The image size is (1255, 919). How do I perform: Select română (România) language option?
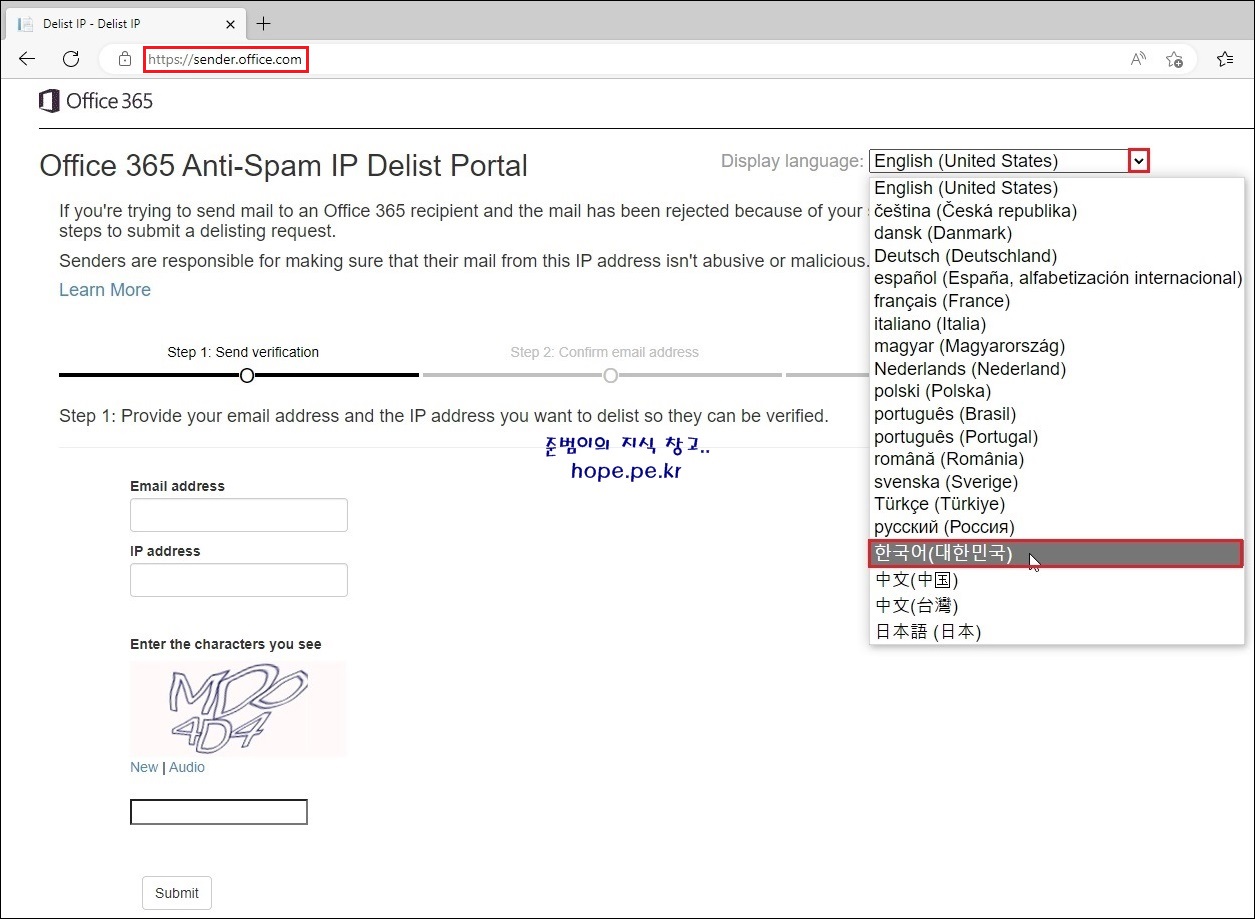(x=1057, y=459)
